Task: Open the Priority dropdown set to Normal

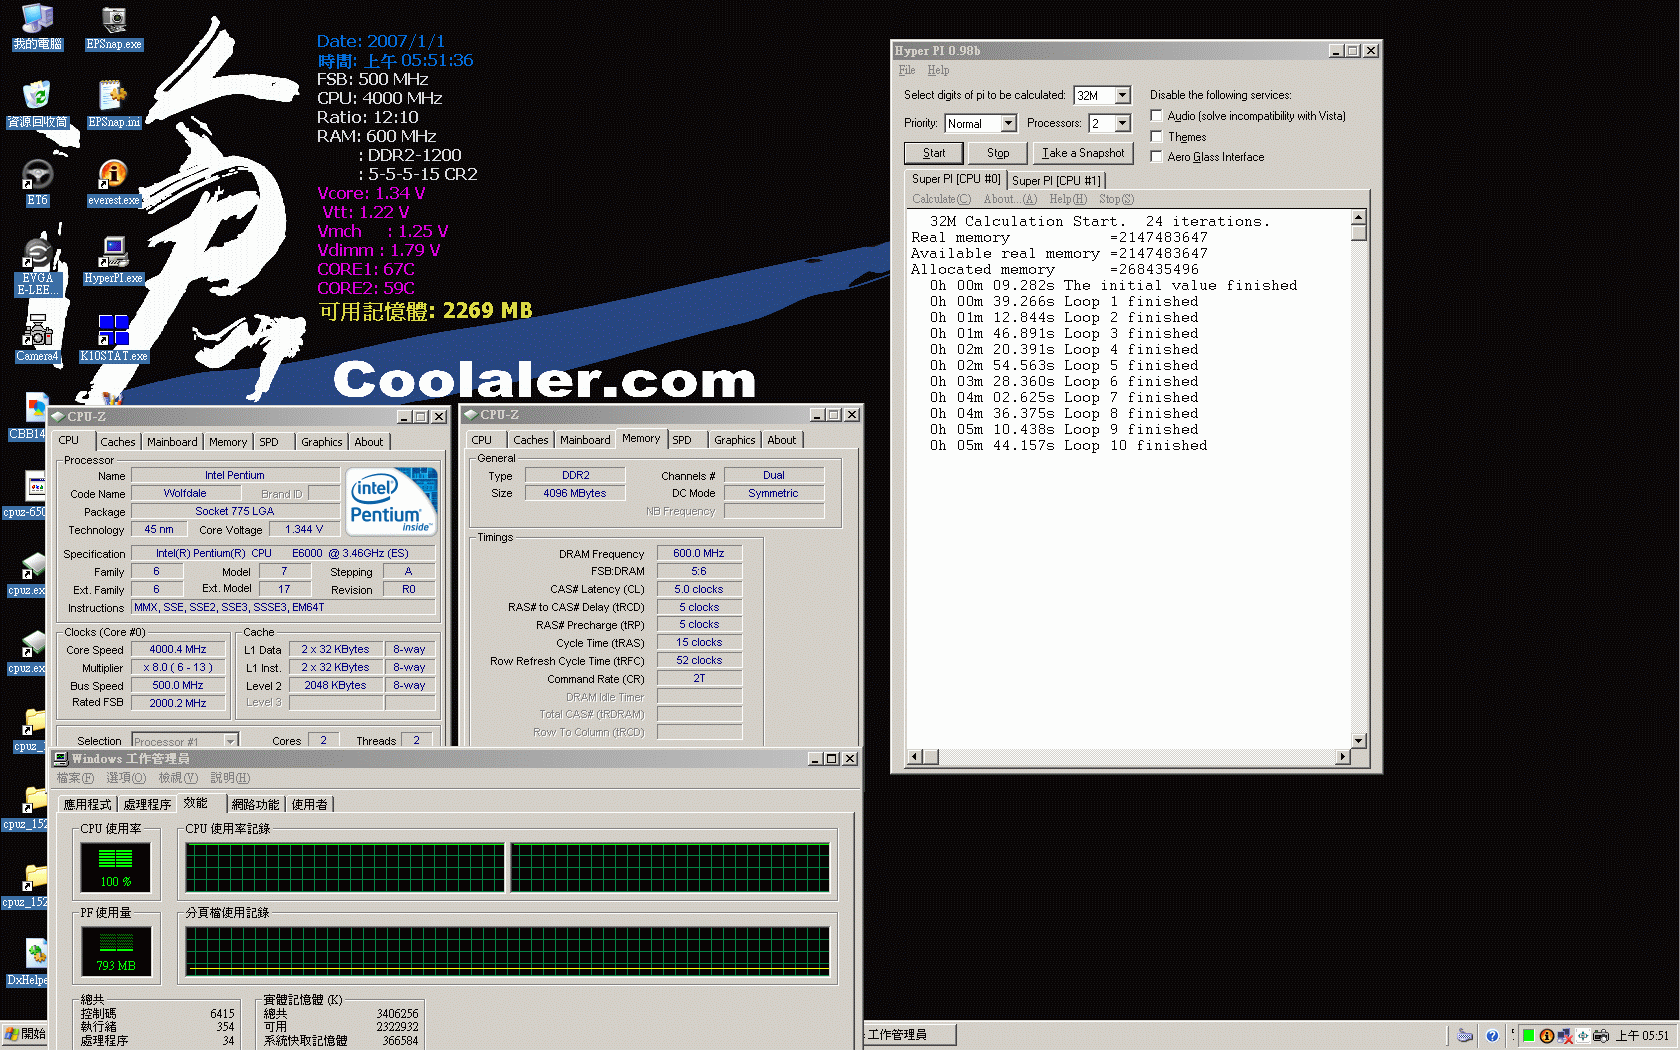Action: tap(1008, 123)
